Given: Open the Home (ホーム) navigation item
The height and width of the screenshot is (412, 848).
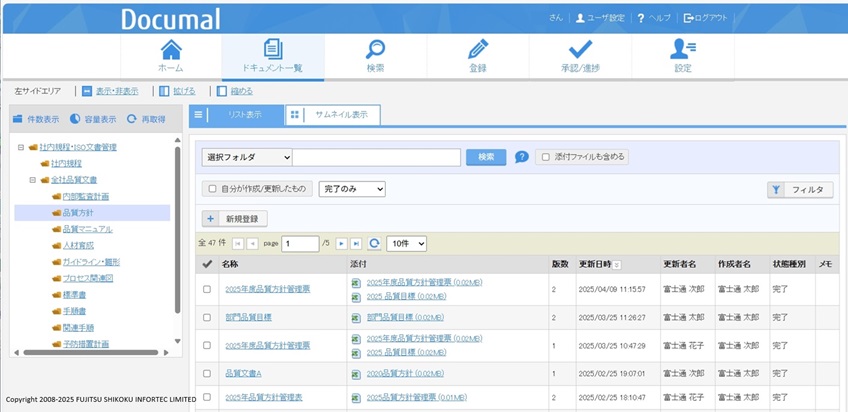Looking at the screenshot, I should click(x=171, y=57).
